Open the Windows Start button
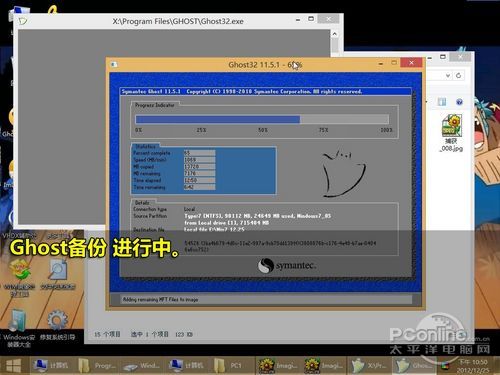The width and height of the screenshot is (500, 375). [14, 365]
